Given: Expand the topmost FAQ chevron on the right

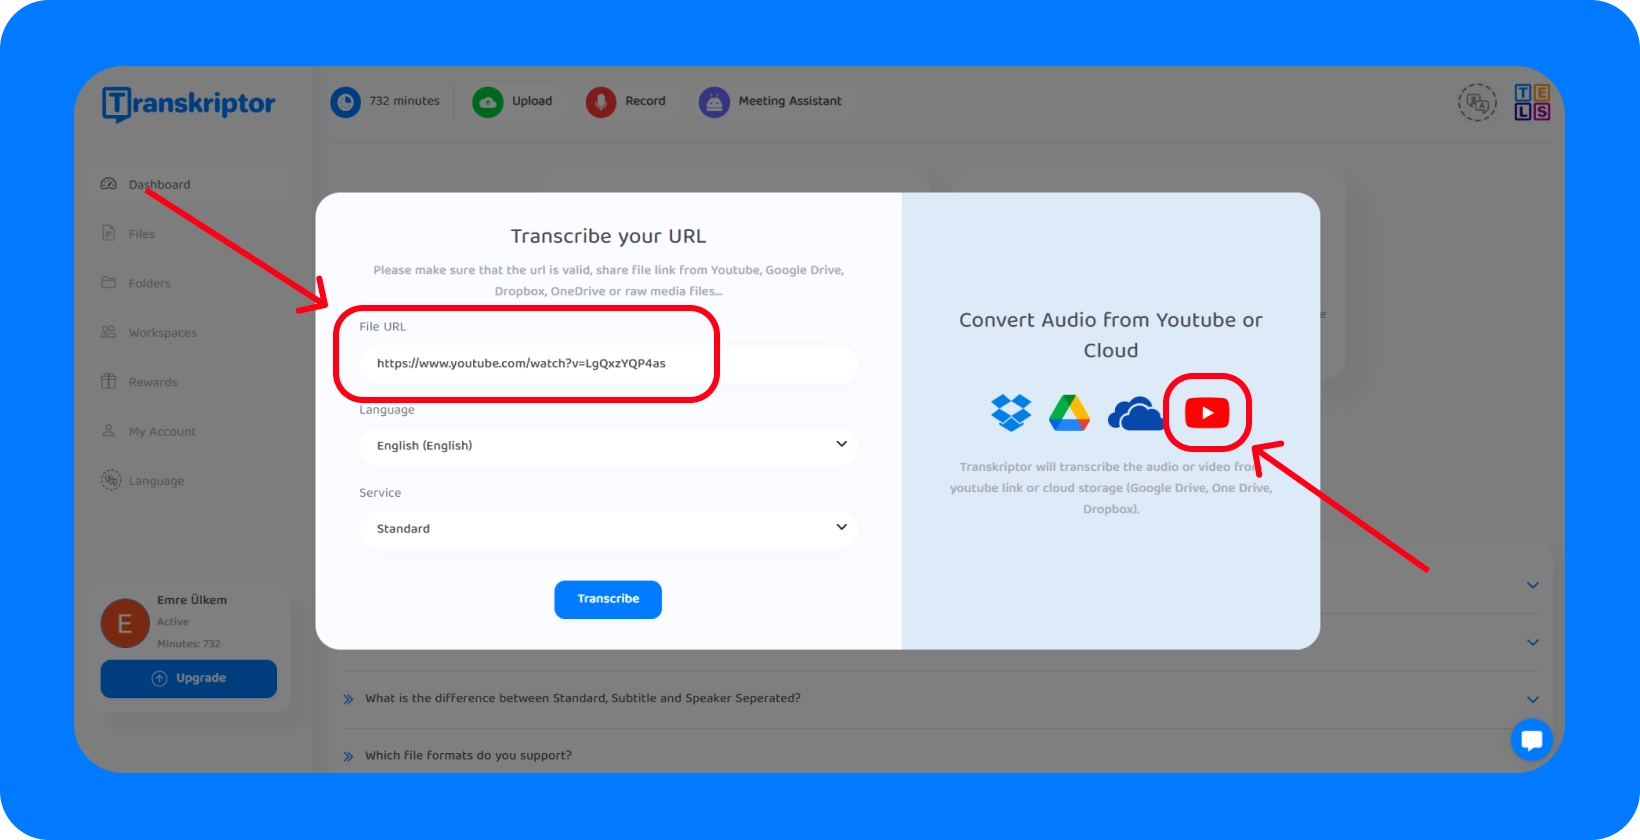Looking at the screenshot, I should point(1533,585).
